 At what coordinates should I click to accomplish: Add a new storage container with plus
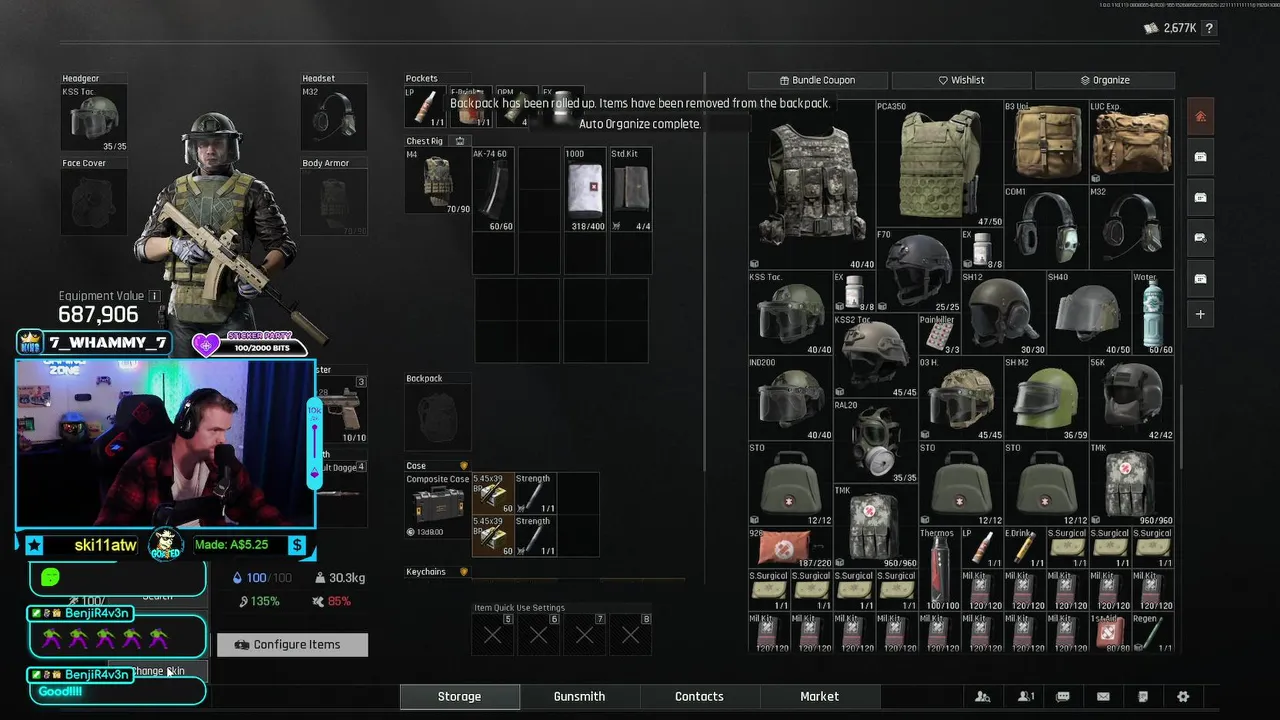click(1200, 314)
